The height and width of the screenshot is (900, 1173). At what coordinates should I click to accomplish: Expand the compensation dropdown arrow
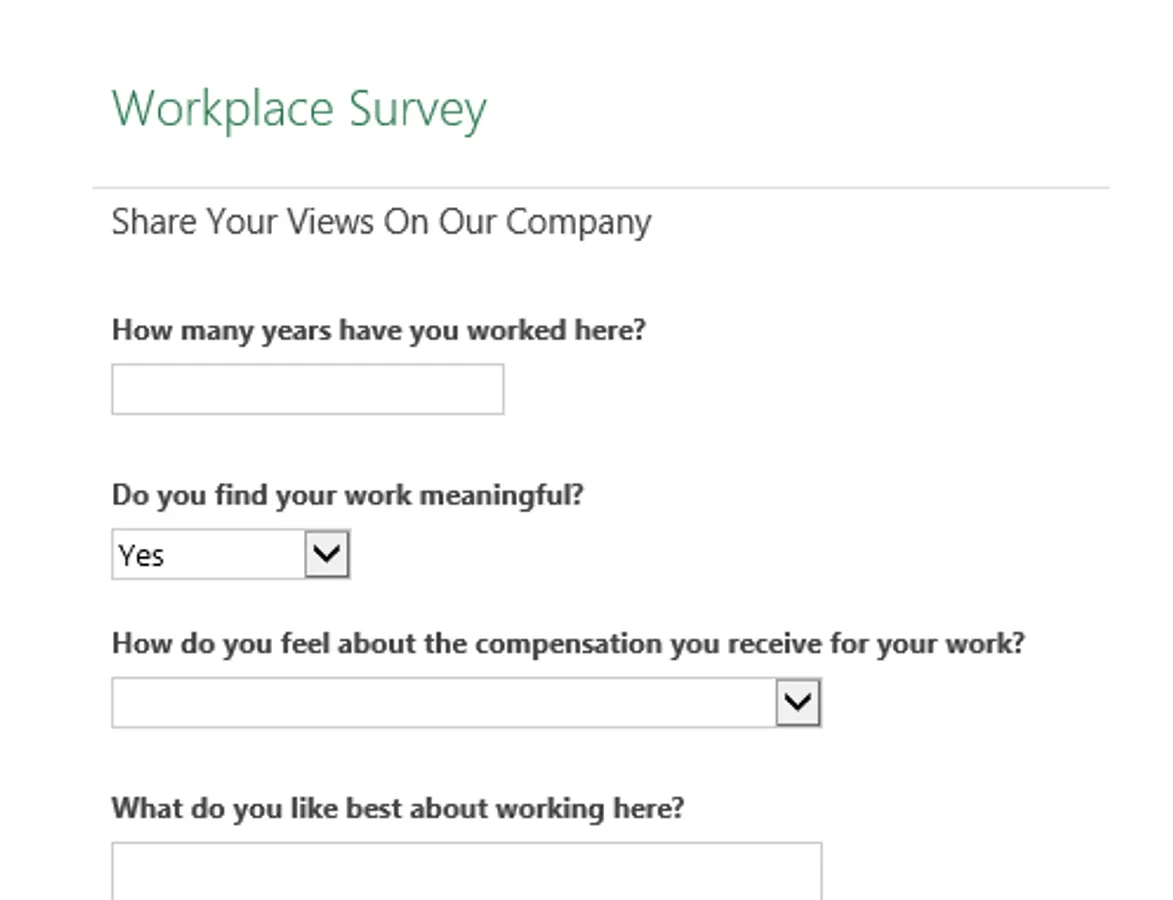[798, 703]
